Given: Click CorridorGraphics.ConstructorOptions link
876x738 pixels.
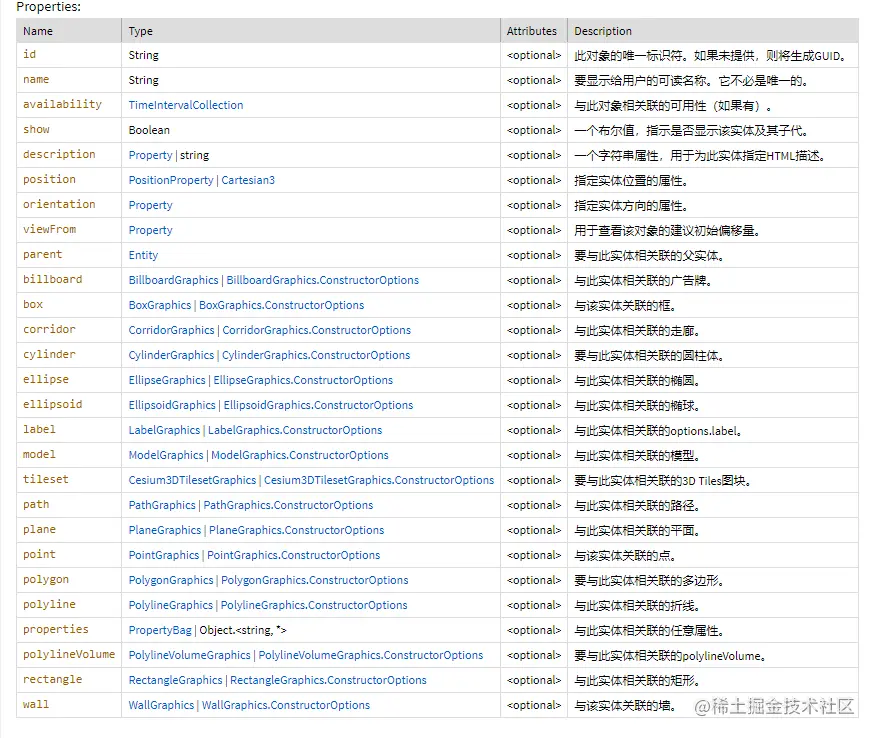Looking at the screenshot, I should 316,330.
